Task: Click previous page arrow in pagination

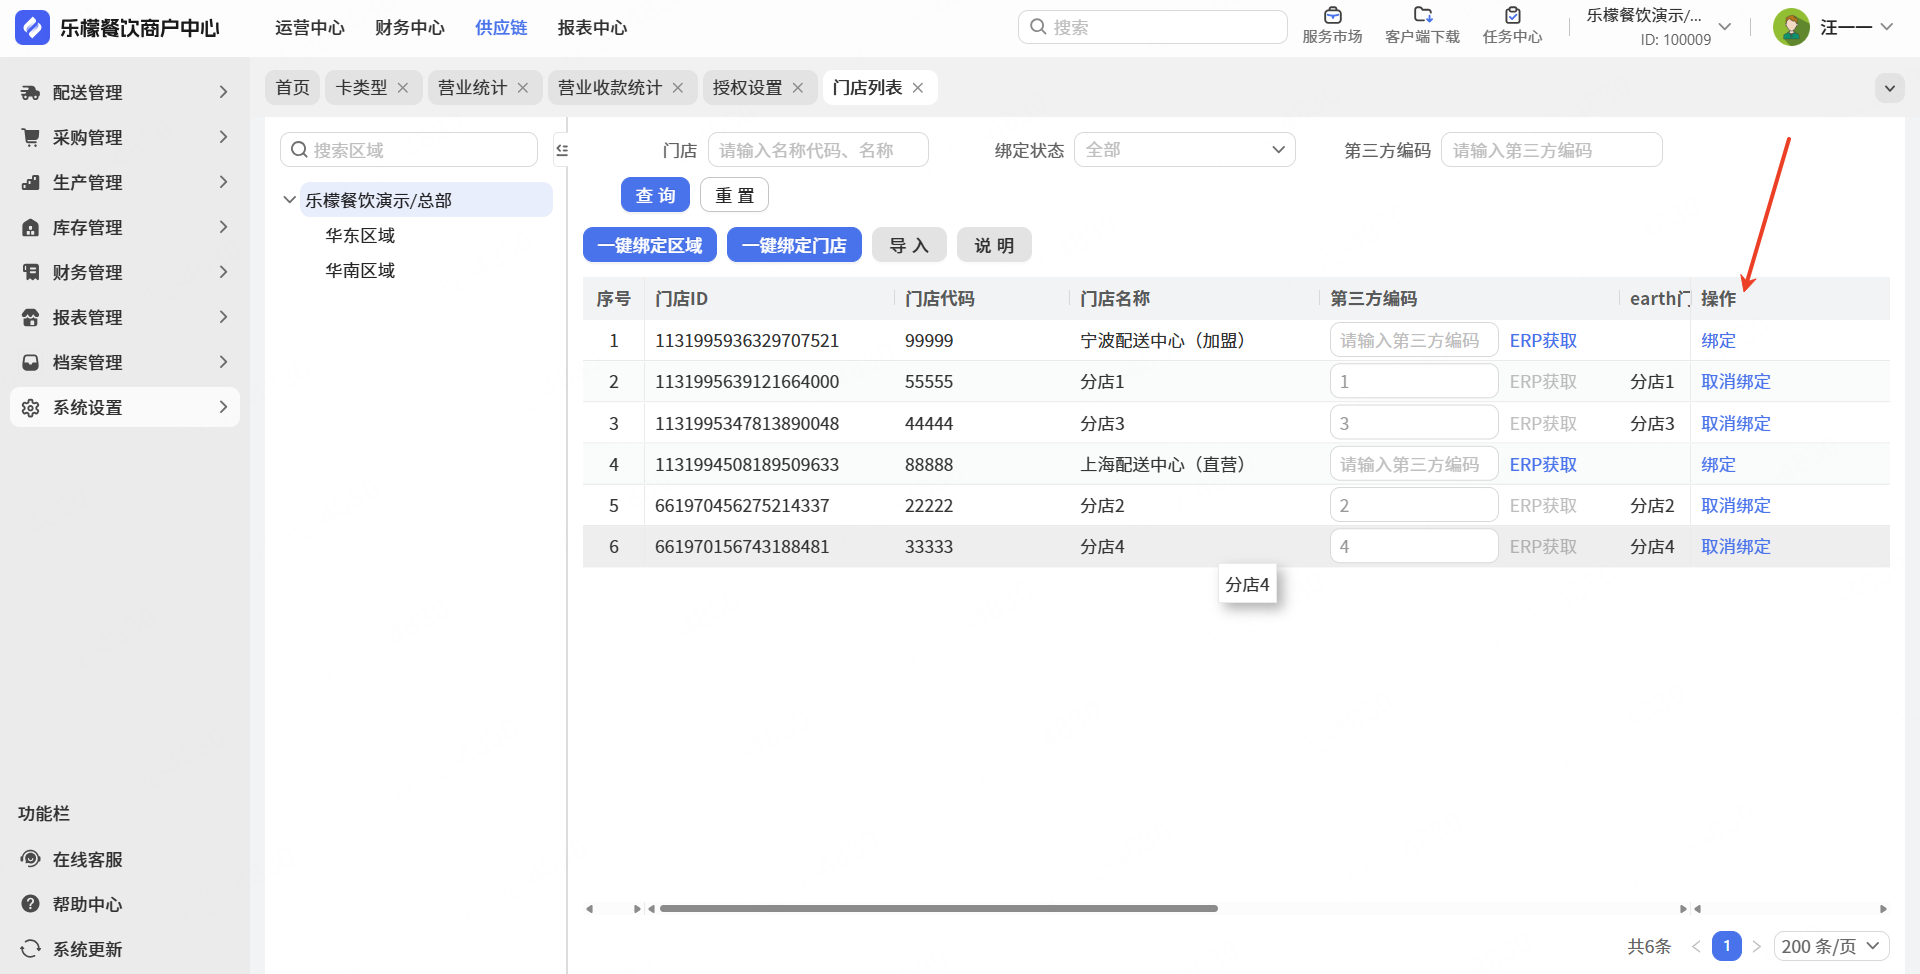Action: [1696, 946]
